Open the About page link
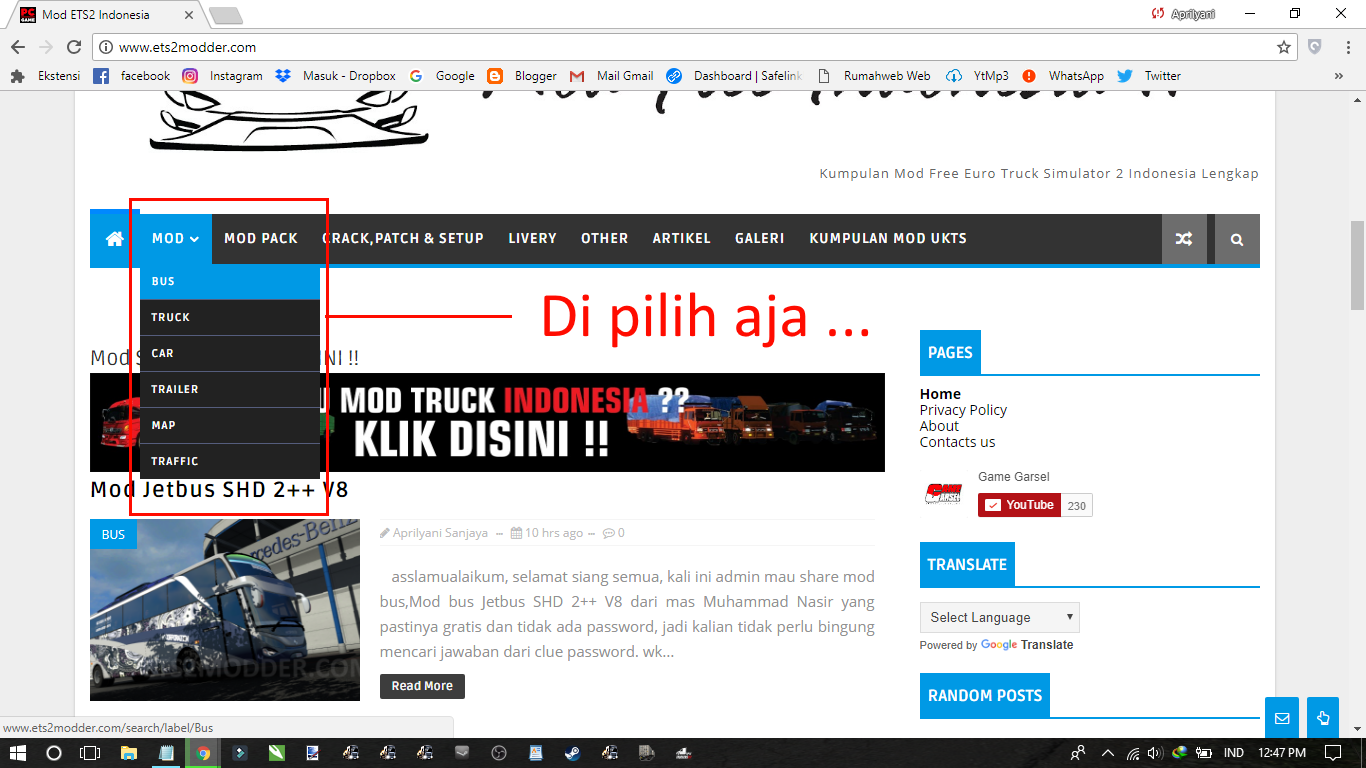The height and width of the screenshot is (768, 1366). (x=939, y=426)
